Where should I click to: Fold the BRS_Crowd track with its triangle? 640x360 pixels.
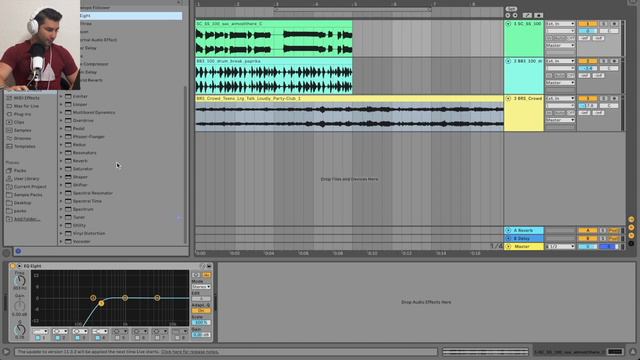tap(508, 98)
